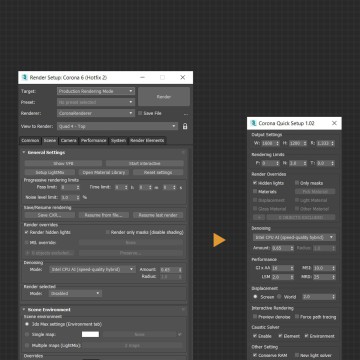Switch to the Performance tab
This screenshot has width=360, height=360.
pyautogui.click(x=94, y=140)
